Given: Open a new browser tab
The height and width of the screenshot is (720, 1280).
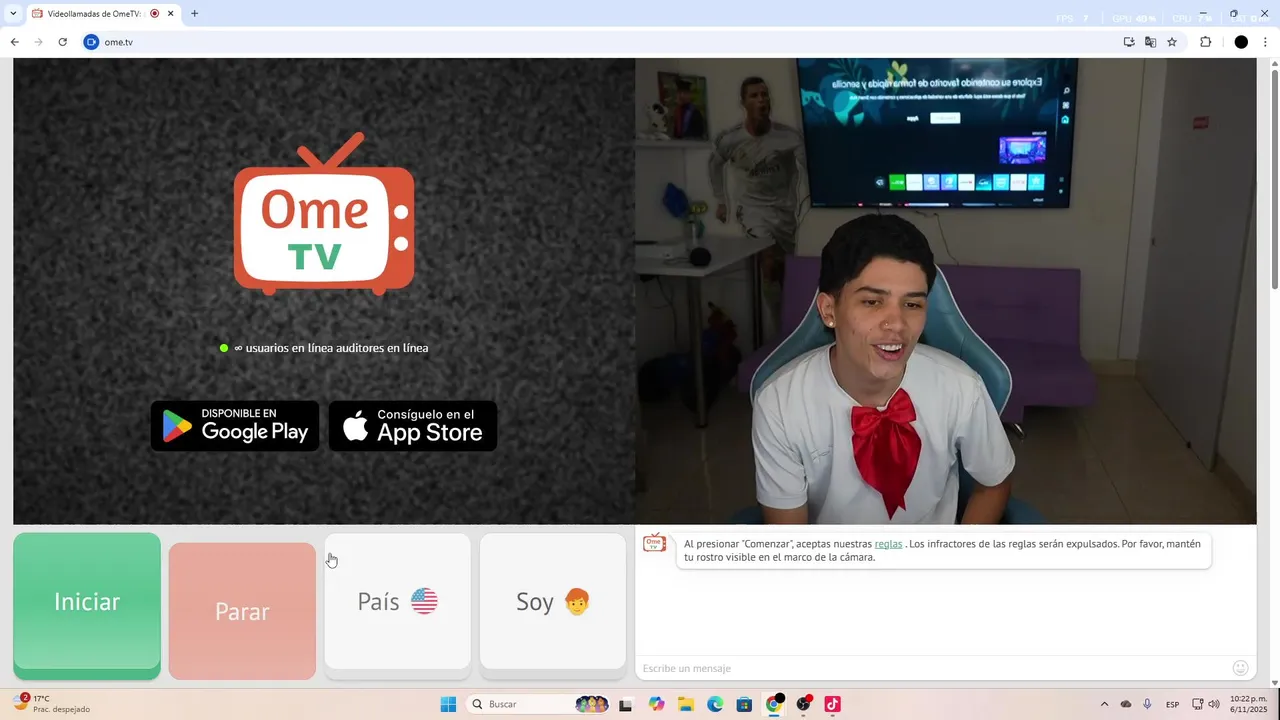Looking at the screenshot, I should pyautogui.click(x=194, y=14).
